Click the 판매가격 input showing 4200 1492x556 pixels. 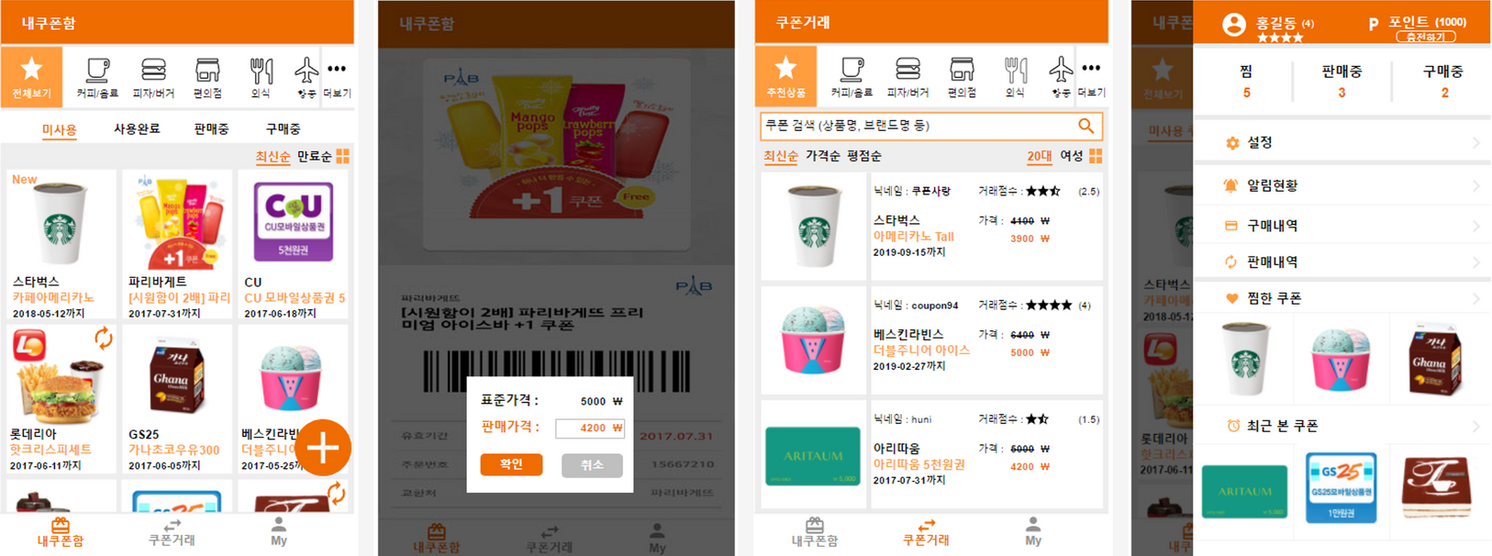(590, 428)
